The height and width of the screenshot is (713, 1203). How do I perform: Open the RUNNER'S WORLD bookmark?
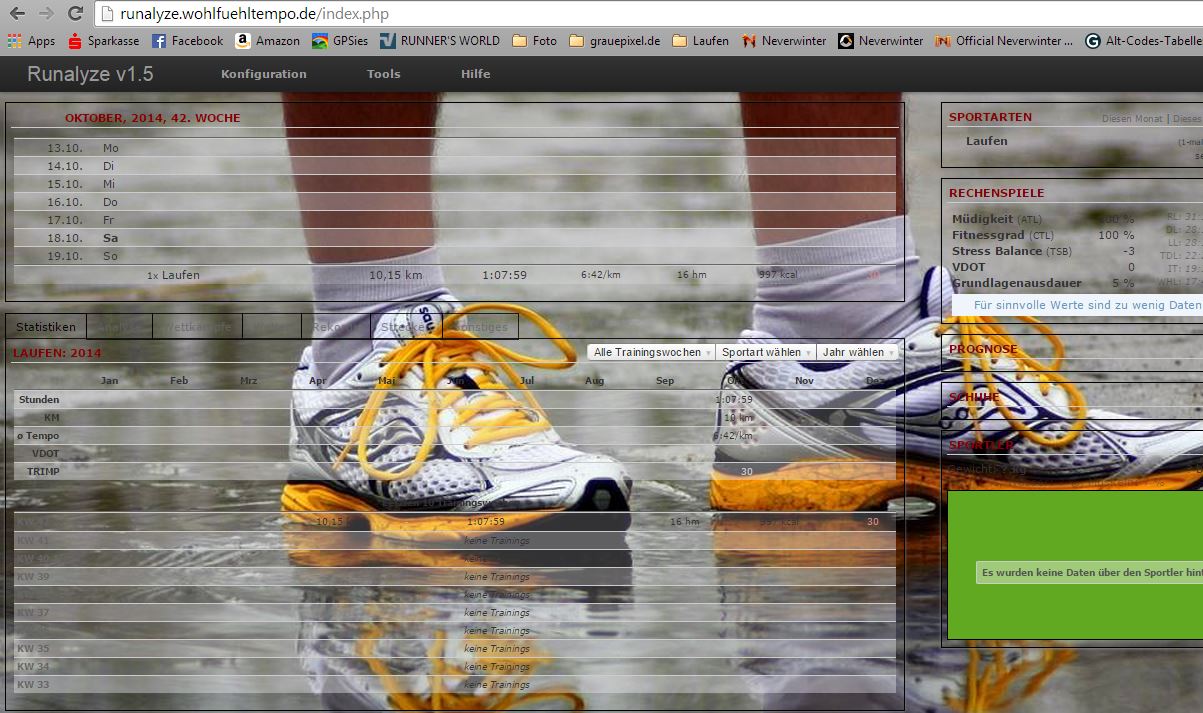pos(439,41)
